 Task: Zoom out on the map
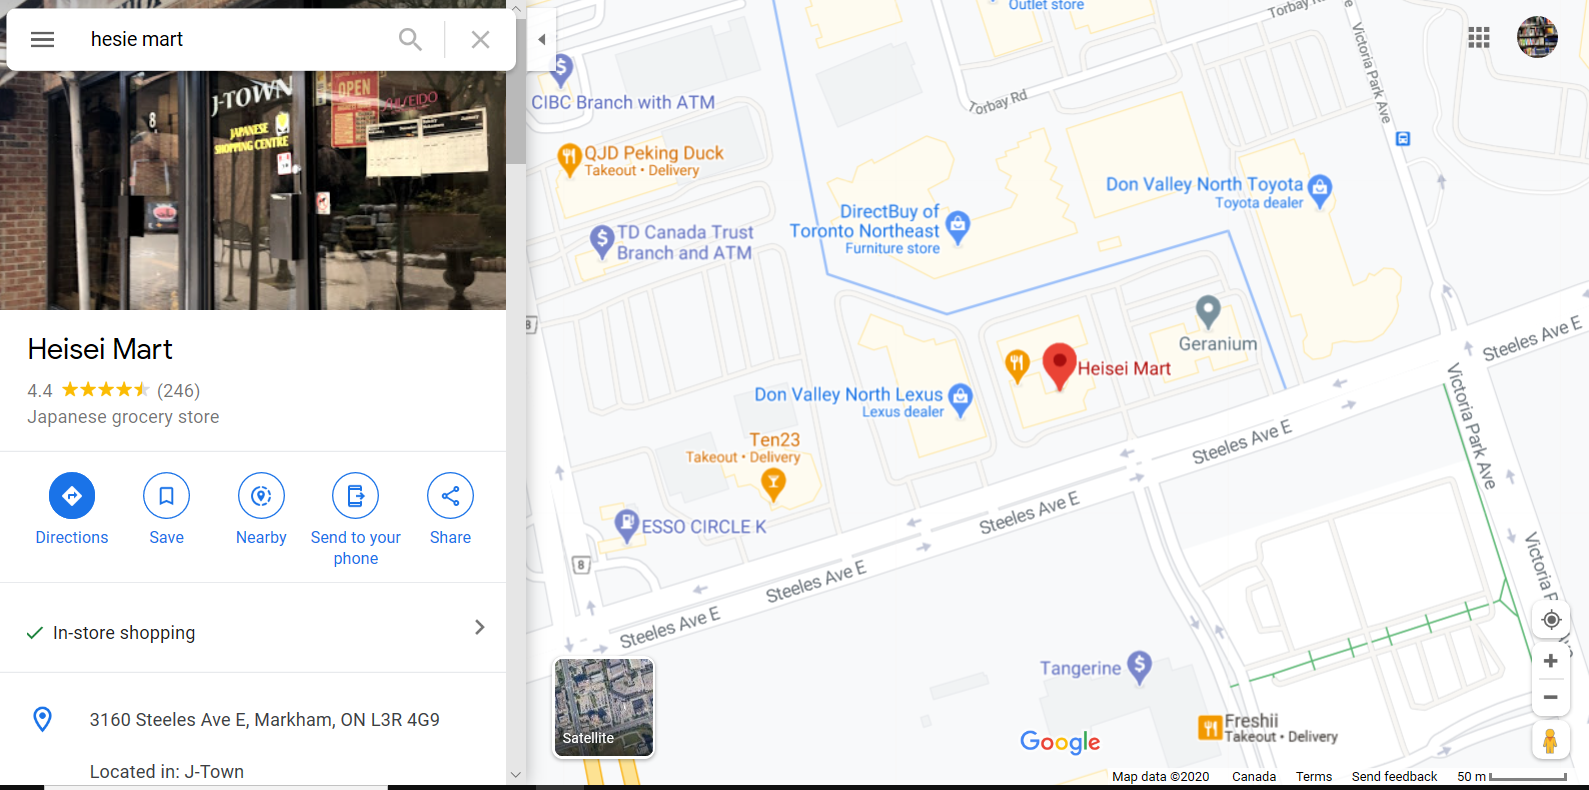click(x=1551, y=698)
